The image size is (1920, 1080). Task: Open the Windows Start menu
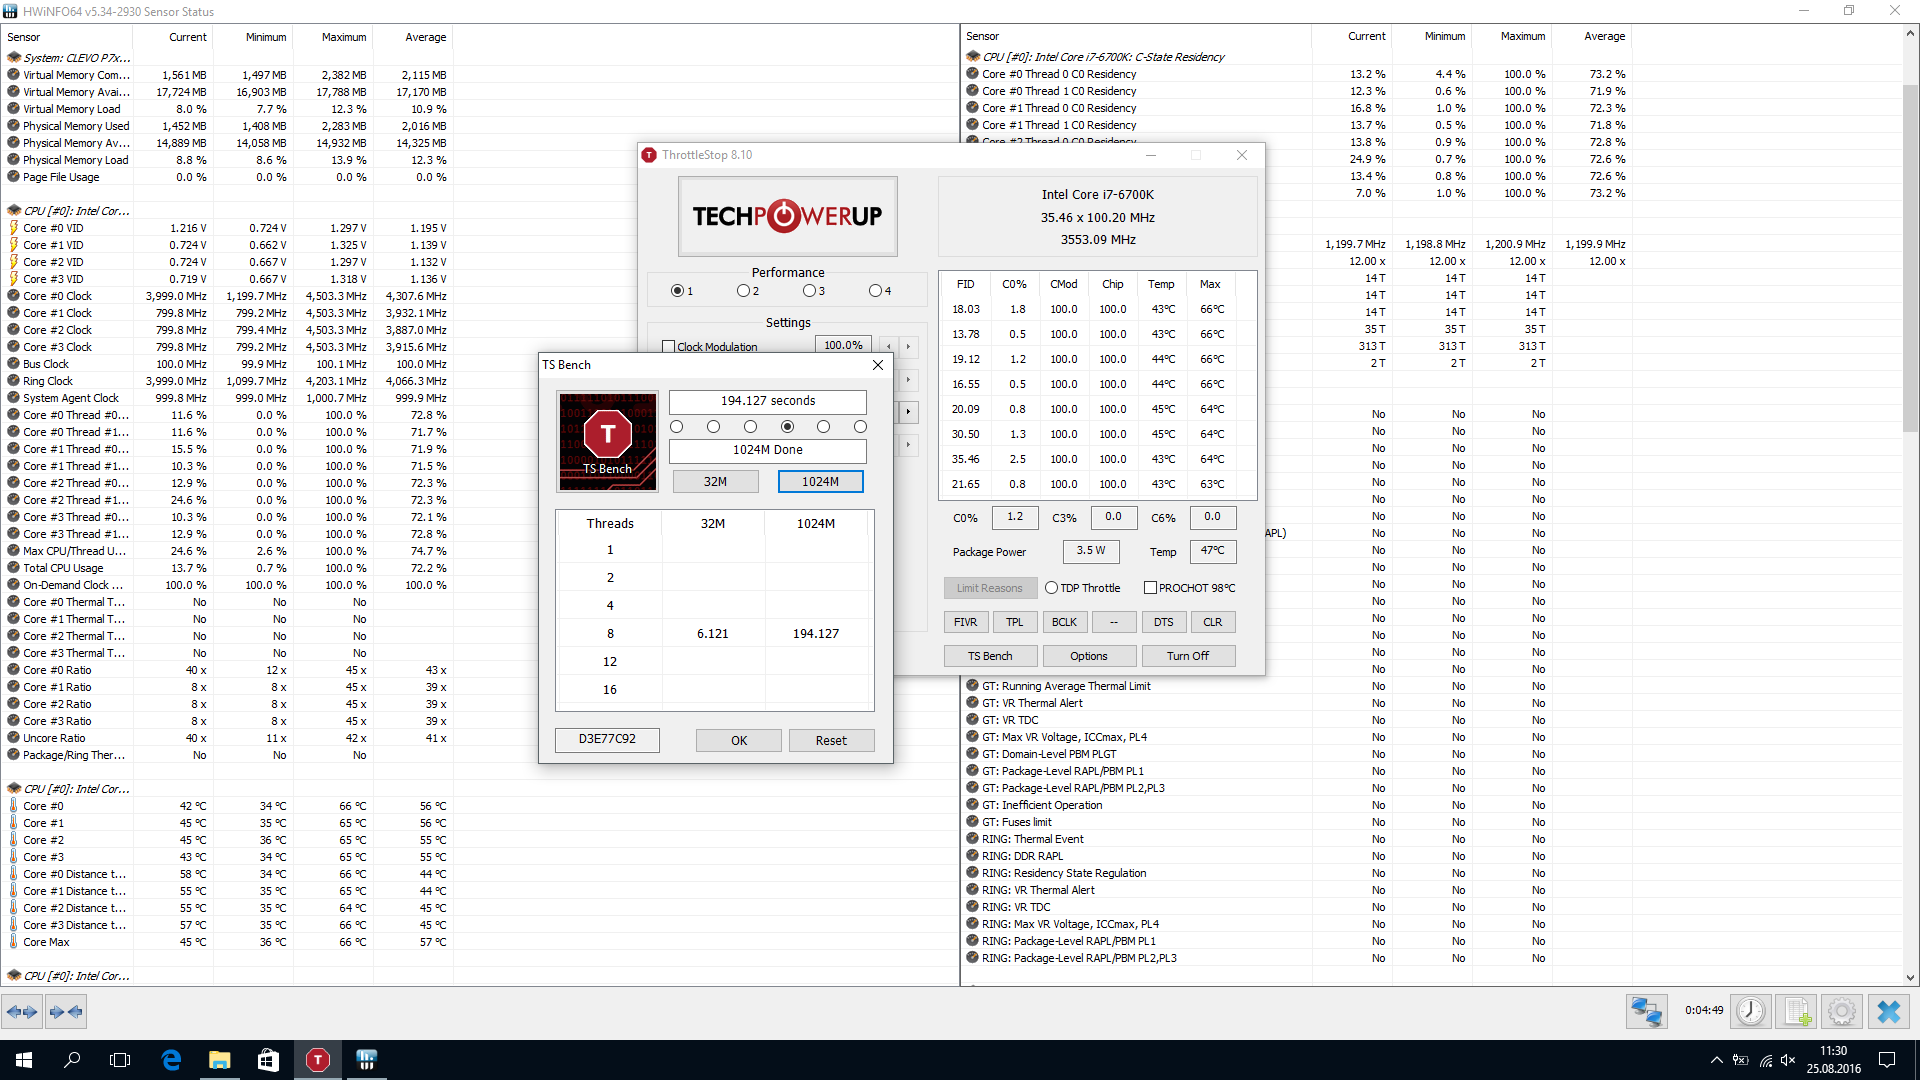tap(24, 1060)
